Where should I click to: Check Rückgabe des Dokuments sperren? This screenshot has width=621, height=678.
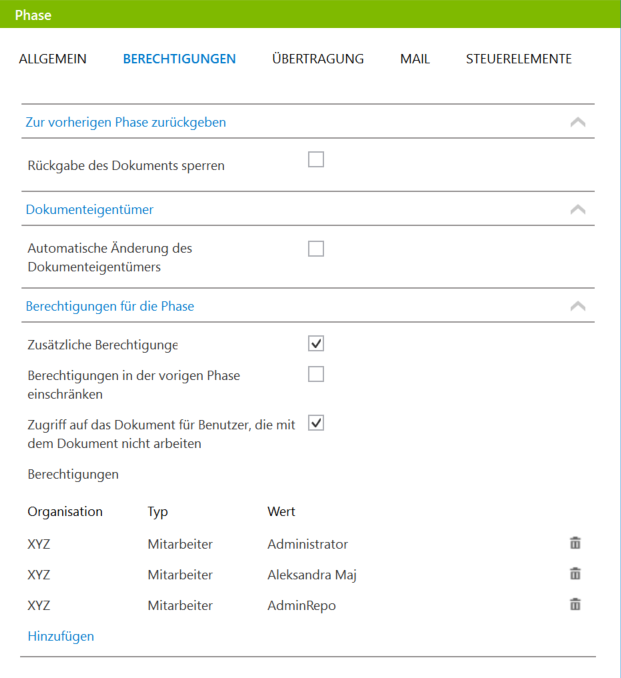coord(316,159)
